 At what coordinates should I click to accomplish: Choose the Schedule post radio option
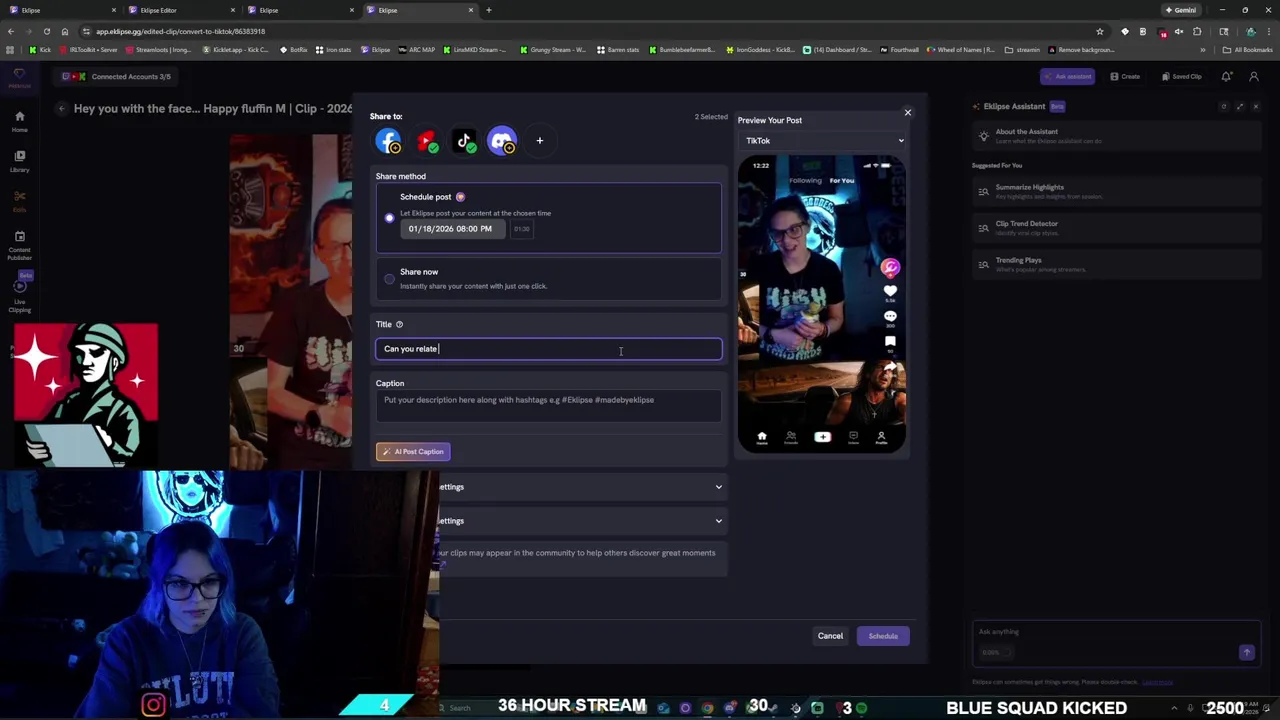(x=390, y=218)
